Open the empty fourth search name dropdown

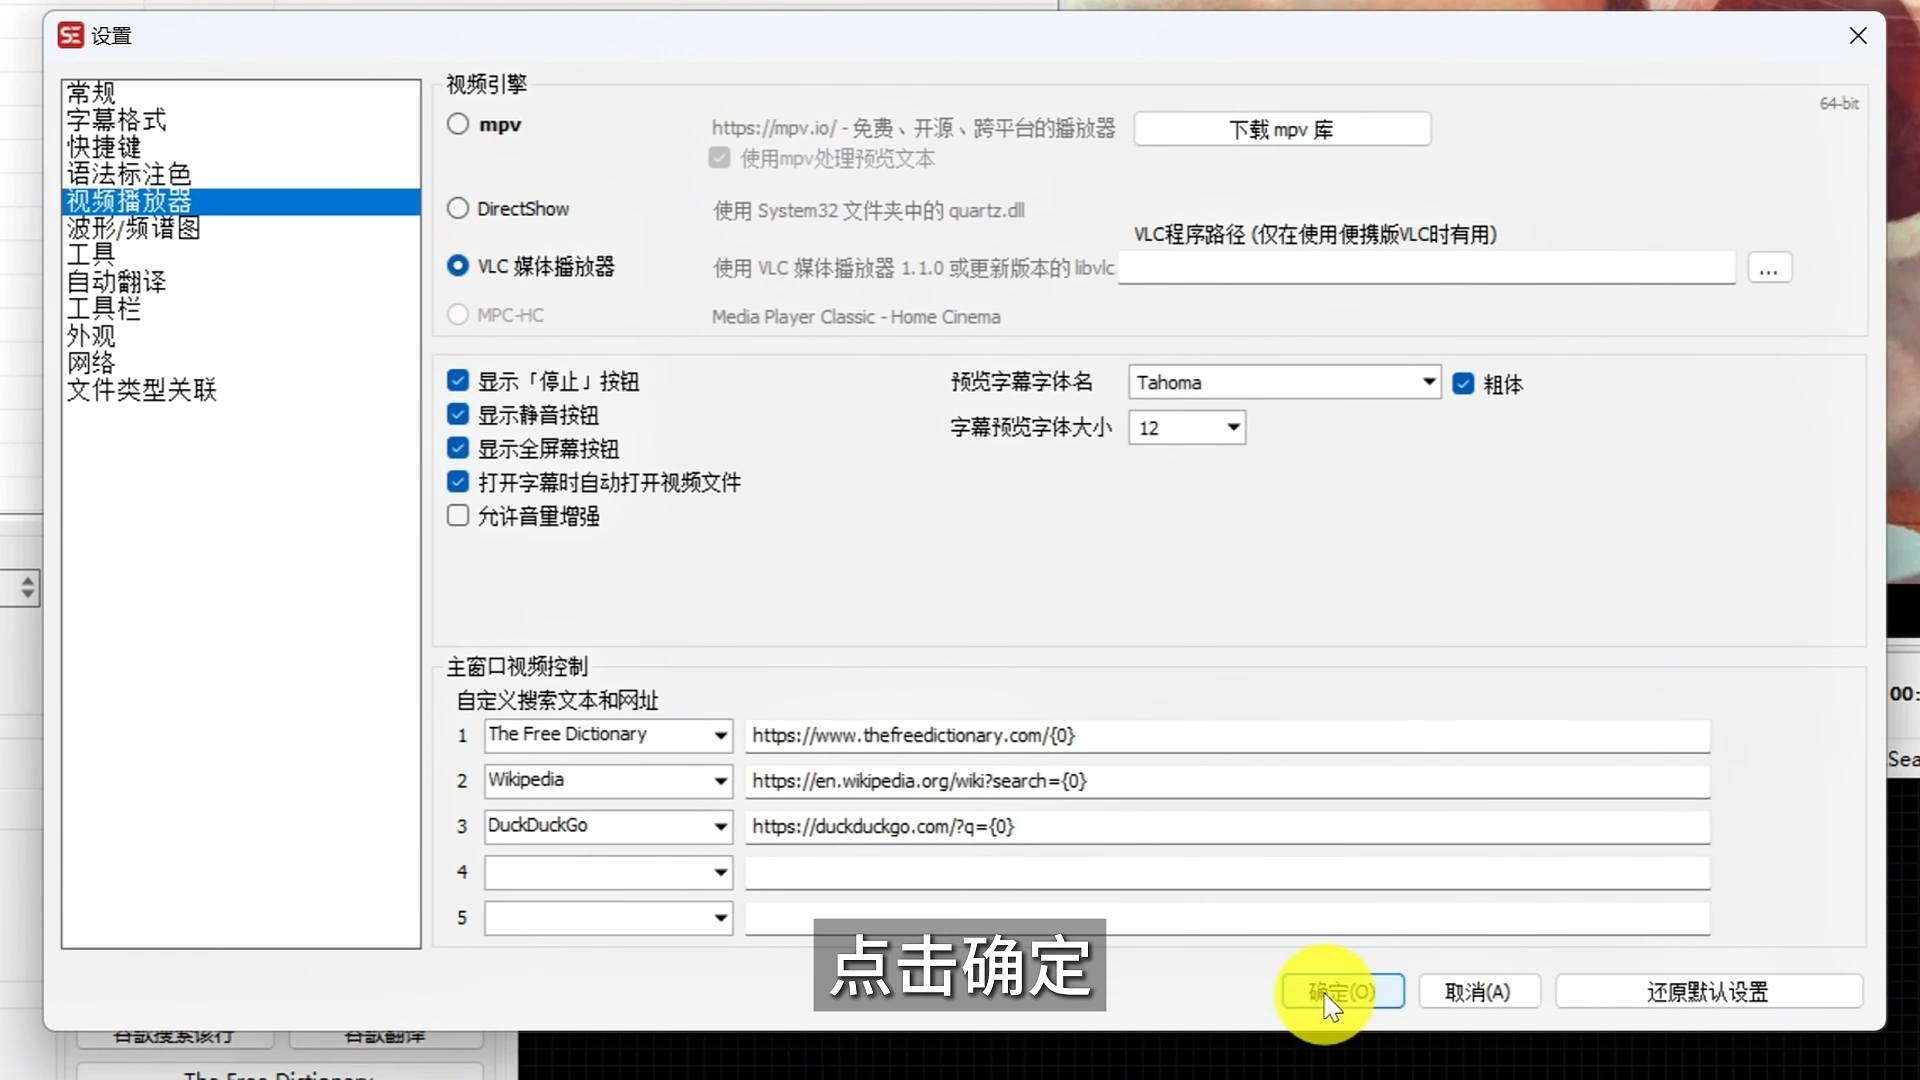(x=720, y=873)
